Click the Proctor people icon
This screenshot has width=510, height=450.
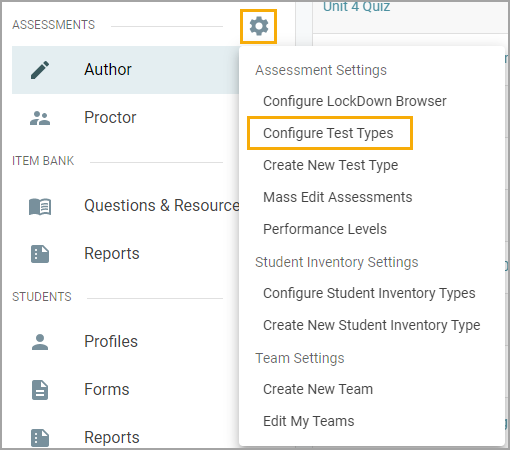[x=40, y=118]
